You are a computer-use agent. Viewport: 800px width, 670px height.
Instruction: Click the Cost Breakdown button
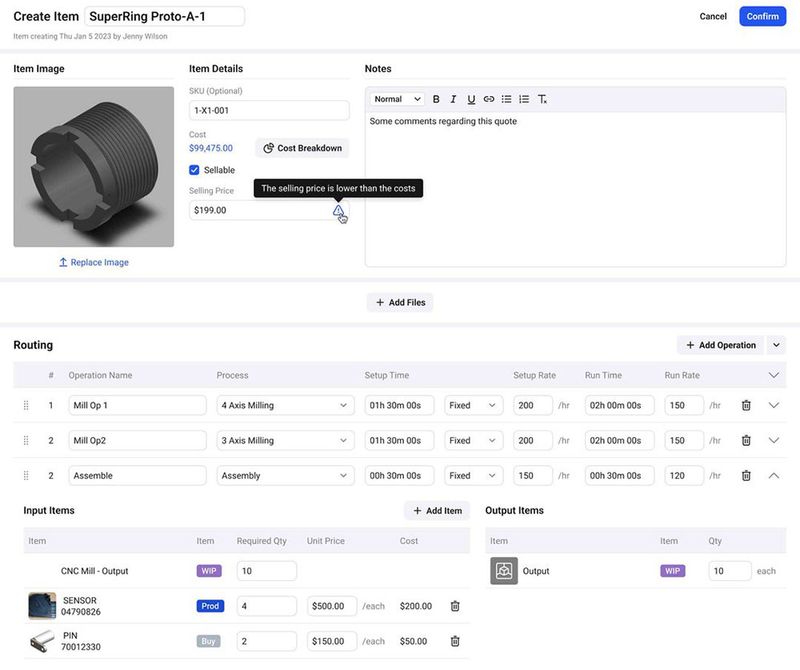pyautogui.click(x=299, y=147)
